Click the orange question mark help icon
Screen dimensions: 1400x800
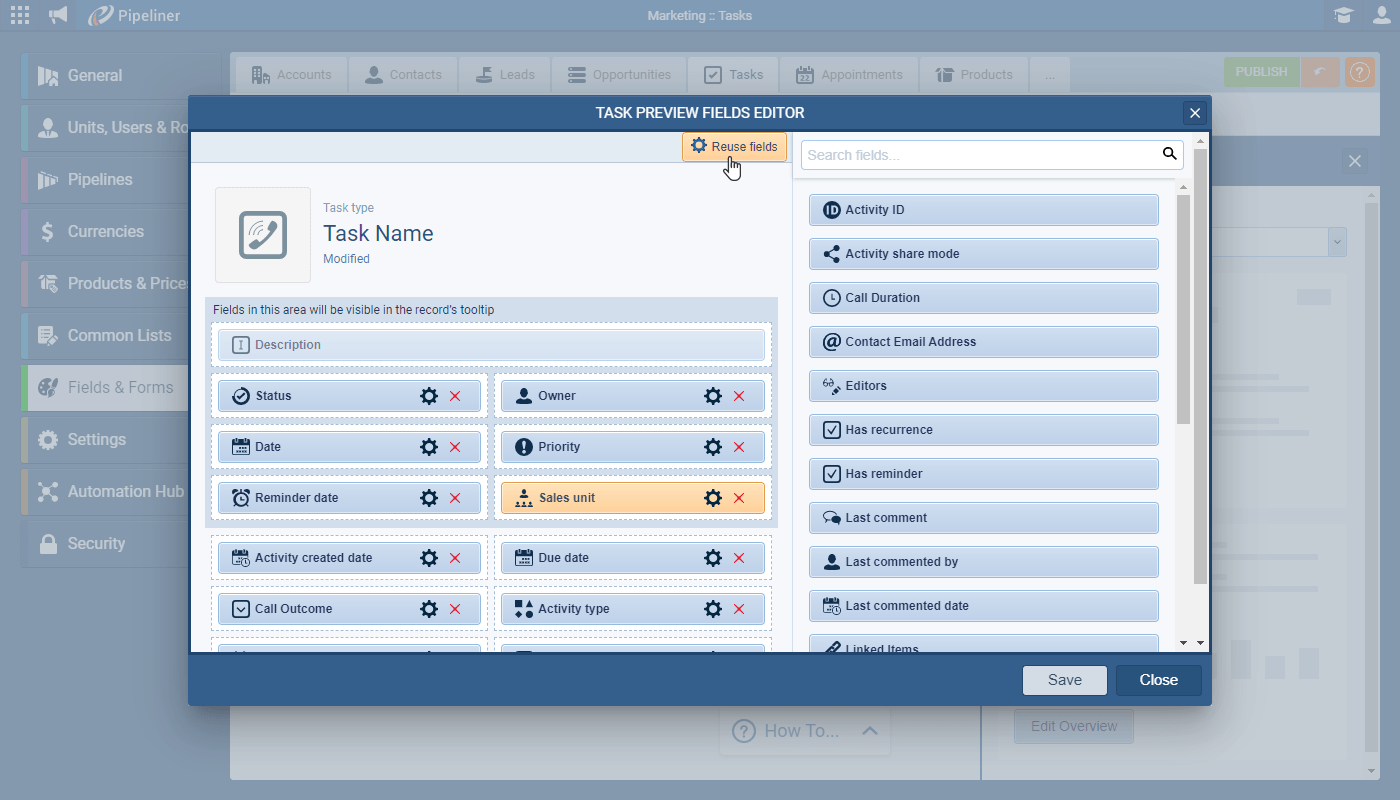pyautogui.click(x=1360, y=71)
